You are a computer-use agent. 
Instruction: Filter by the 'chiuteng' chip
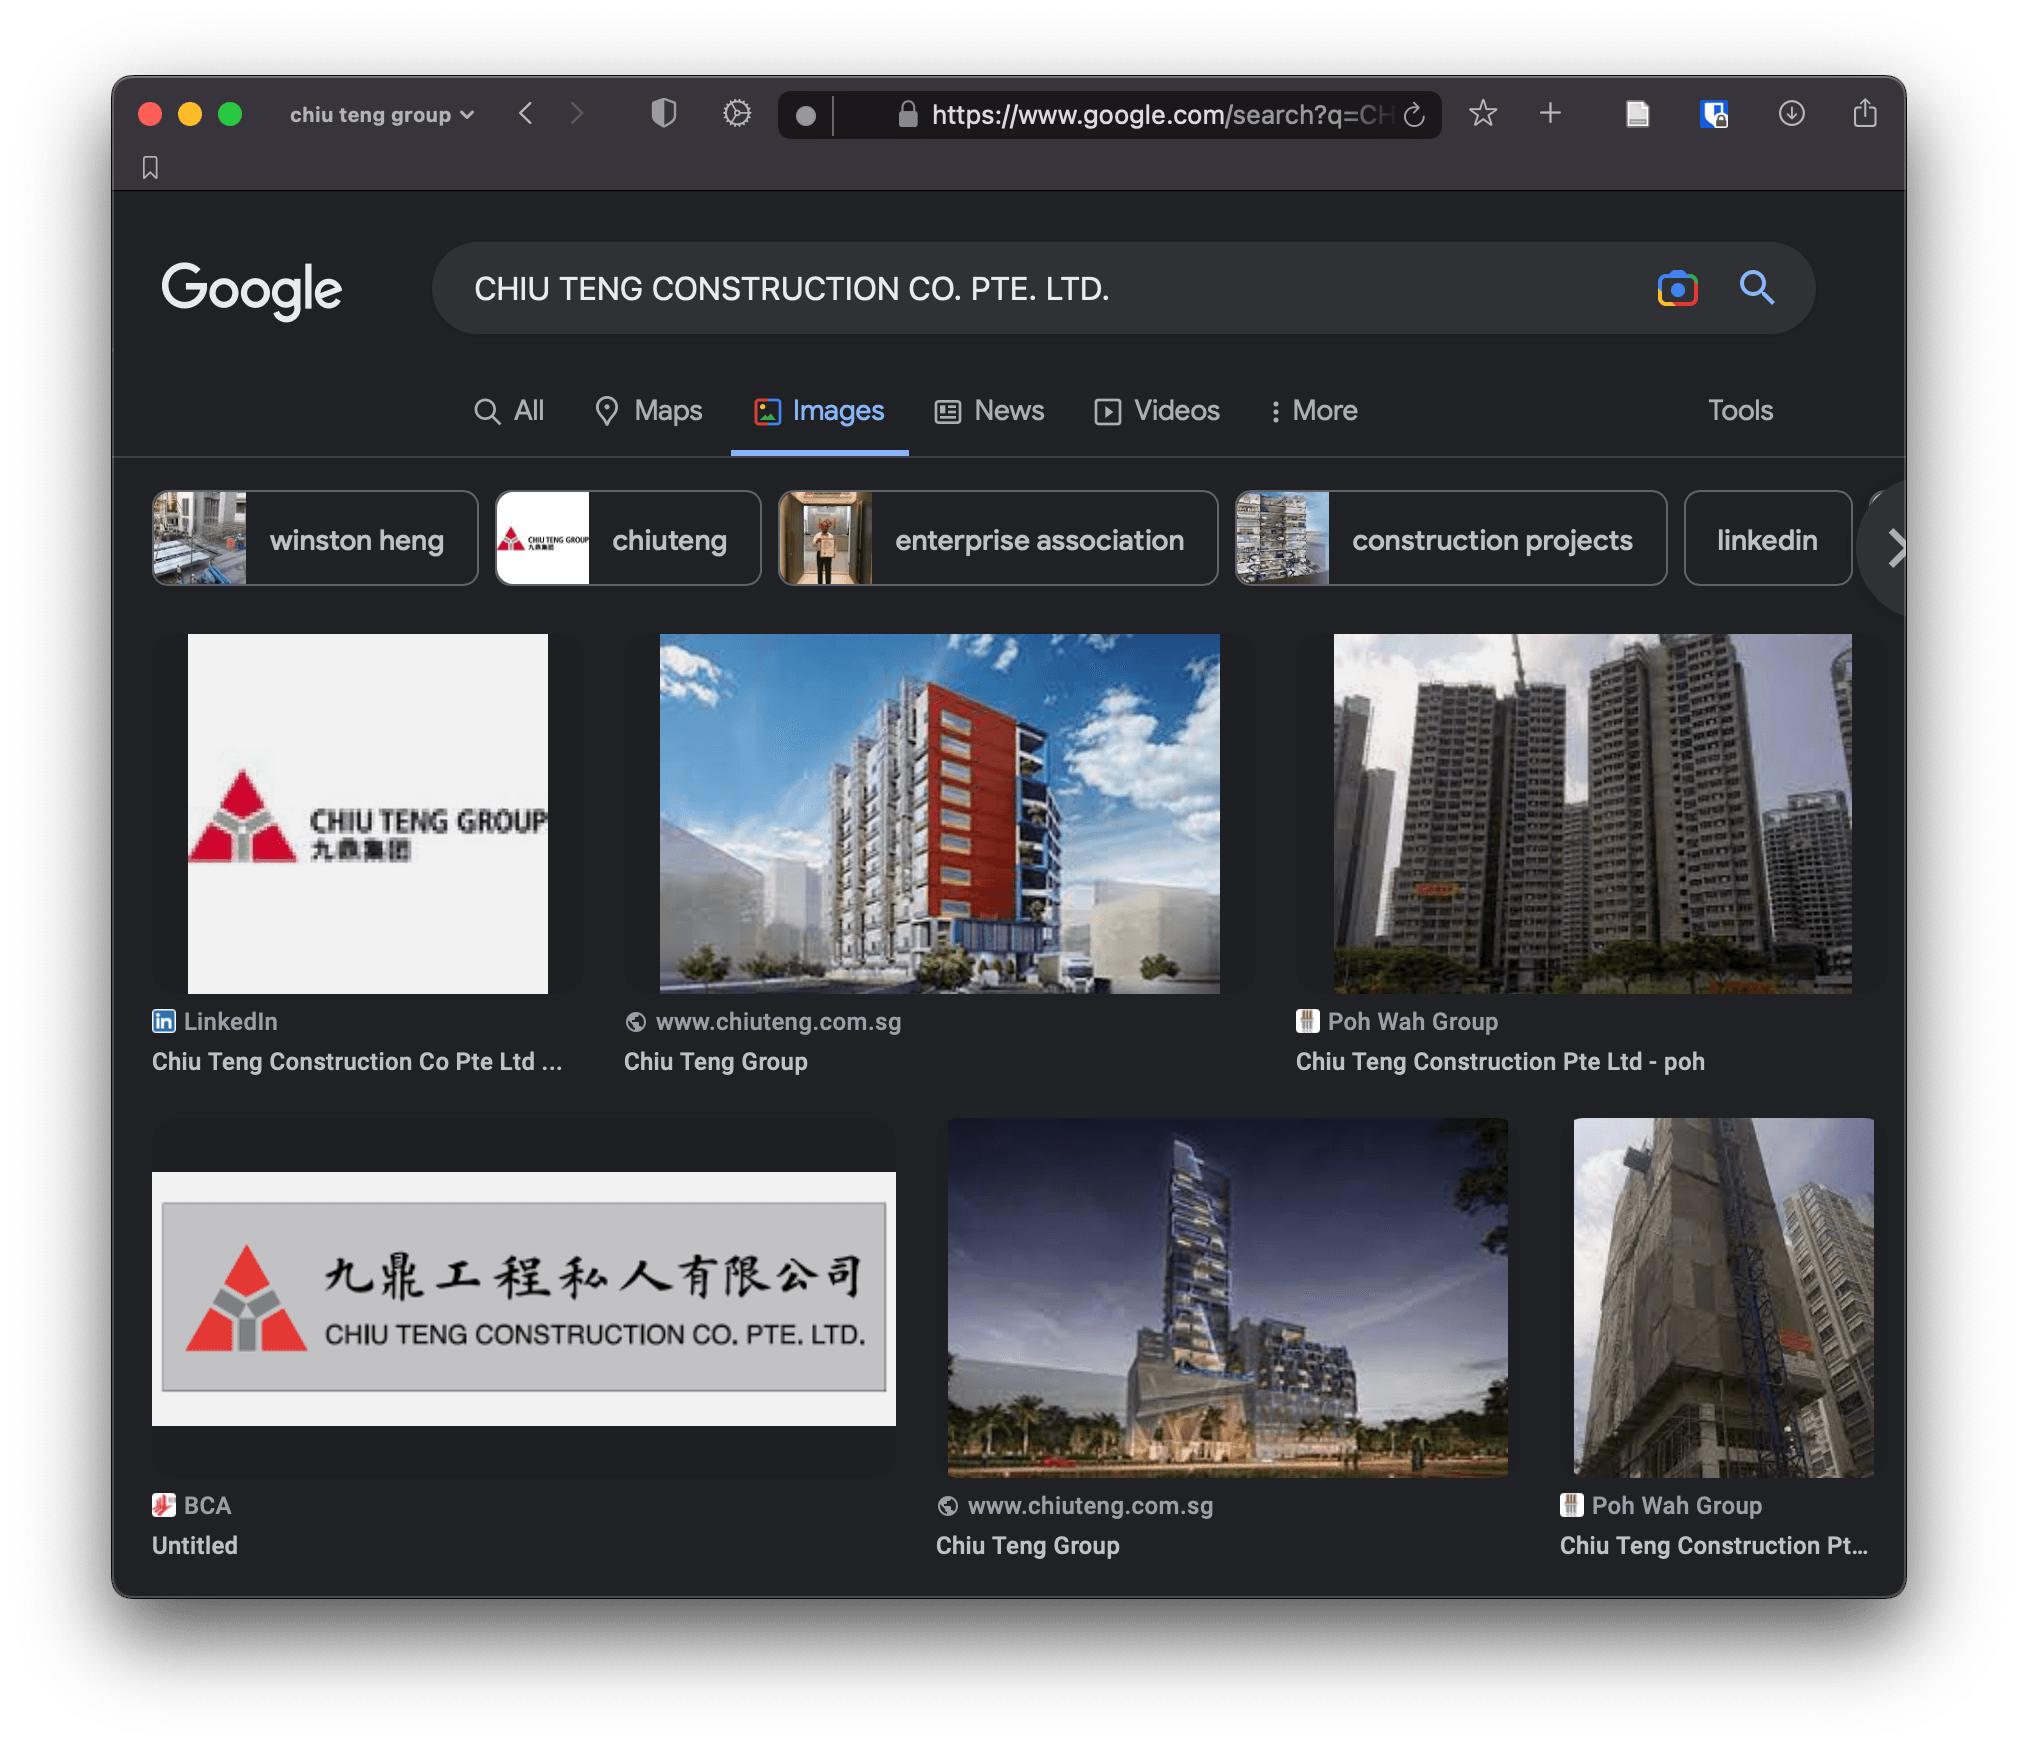[x=628, y=538]
